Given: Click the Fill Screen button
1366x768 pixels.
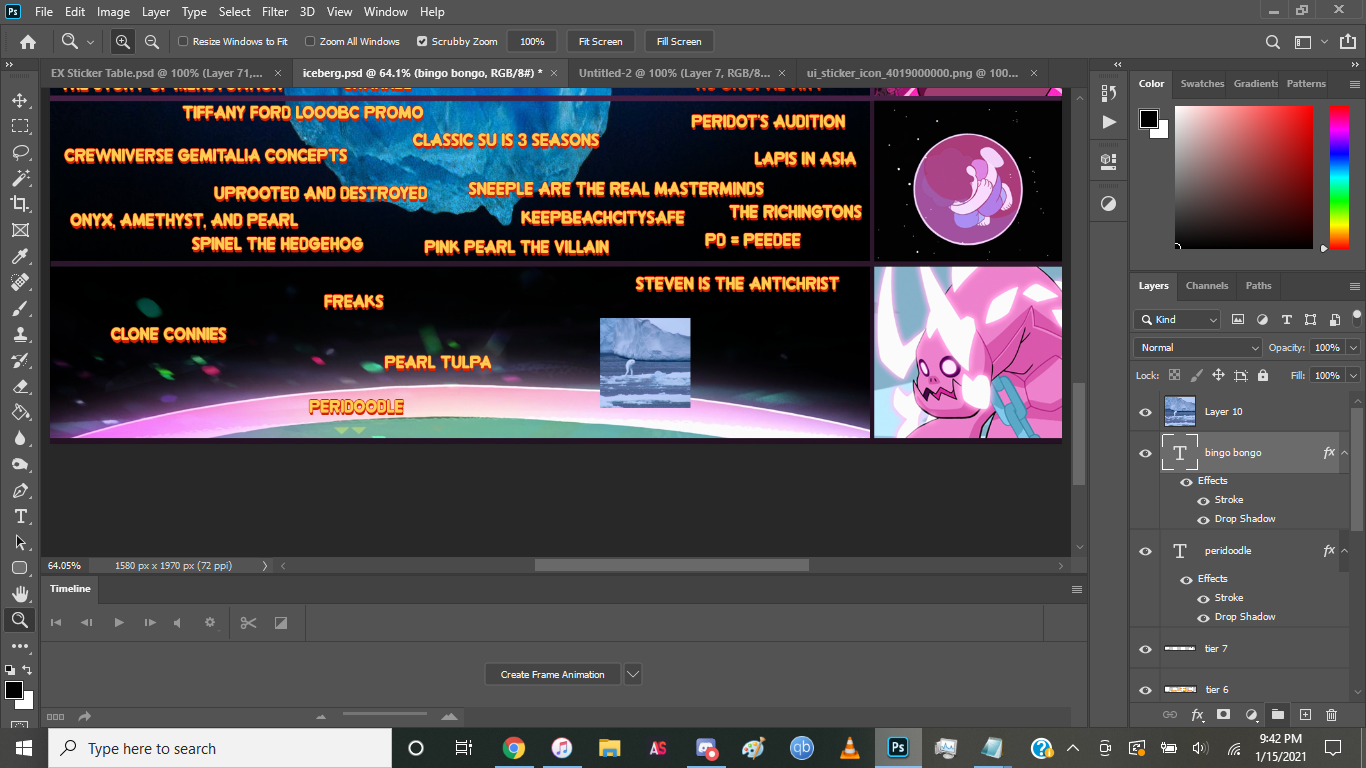Looking at the screenshot, I should pos(679,42).
